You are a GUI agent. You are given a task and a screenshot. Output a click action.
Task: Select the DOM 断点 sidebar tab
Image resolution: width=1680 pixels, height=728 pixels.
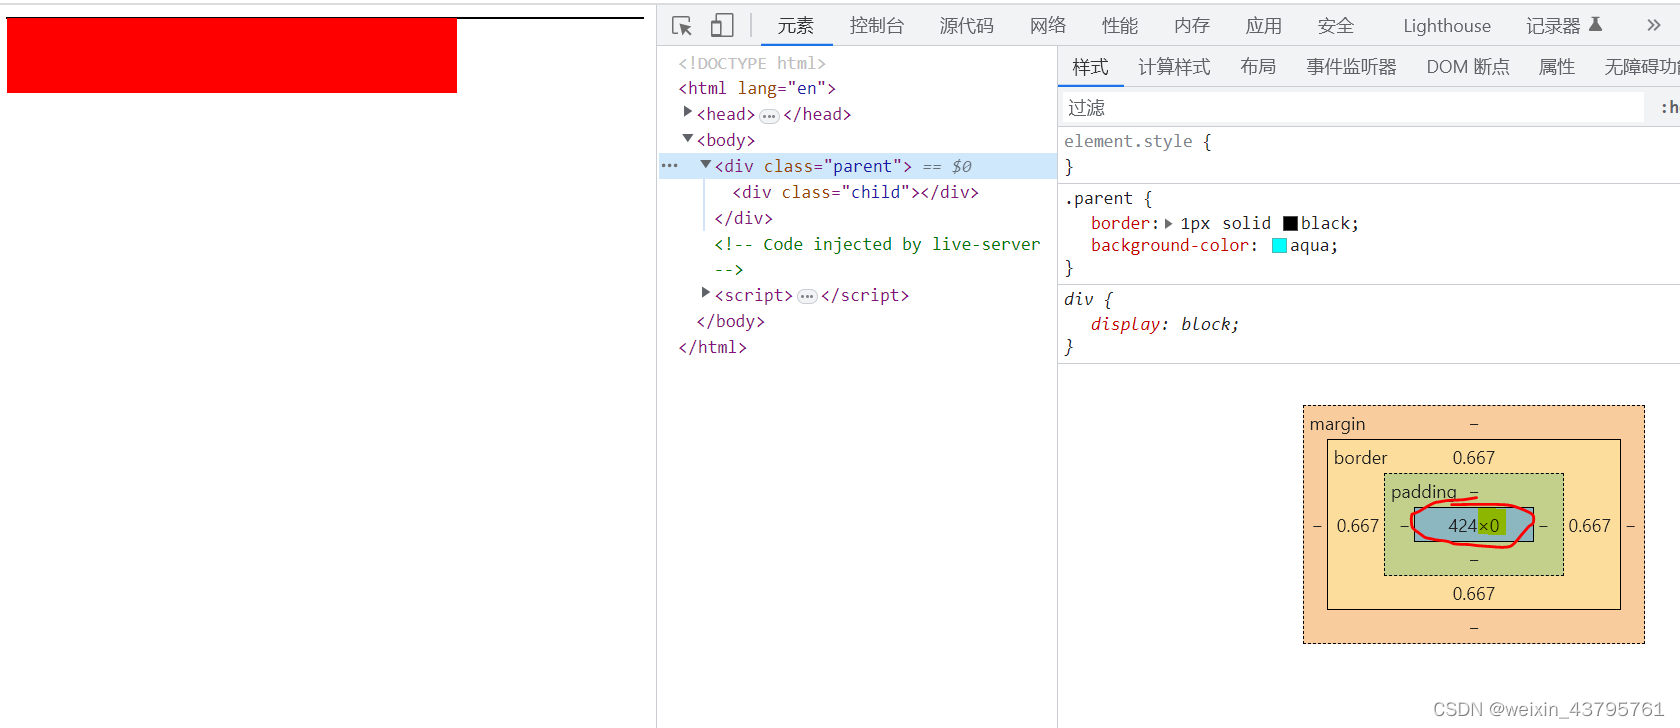coord(1468,67)
